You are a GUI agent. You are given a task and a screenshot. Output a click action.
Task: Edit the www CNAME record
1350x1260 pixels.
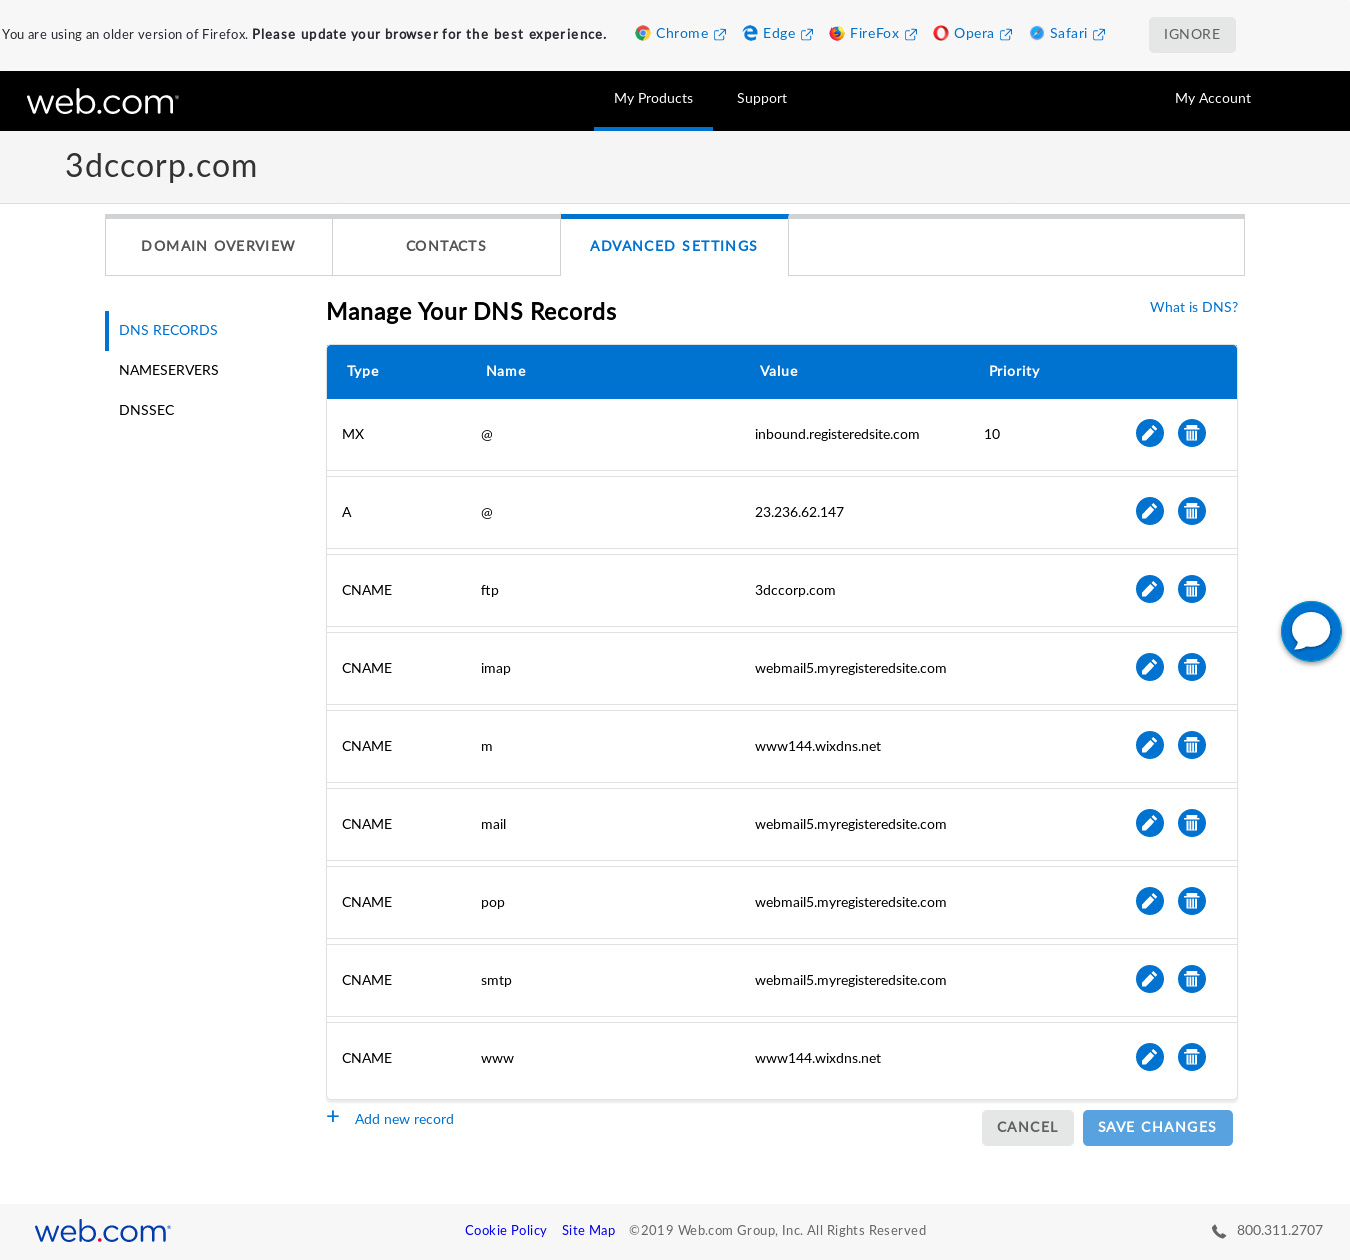tap(1149, 1057)
